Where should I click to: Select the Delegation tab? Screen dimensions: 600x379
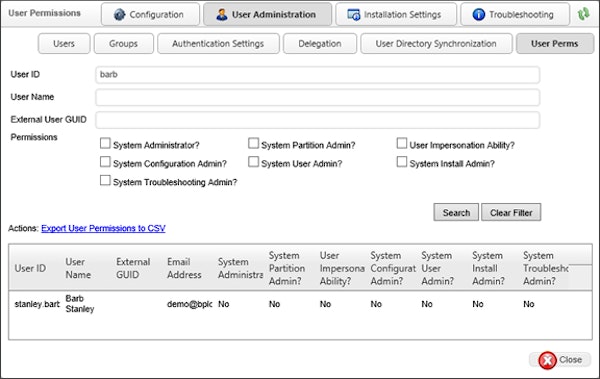[x=320, y=44]
